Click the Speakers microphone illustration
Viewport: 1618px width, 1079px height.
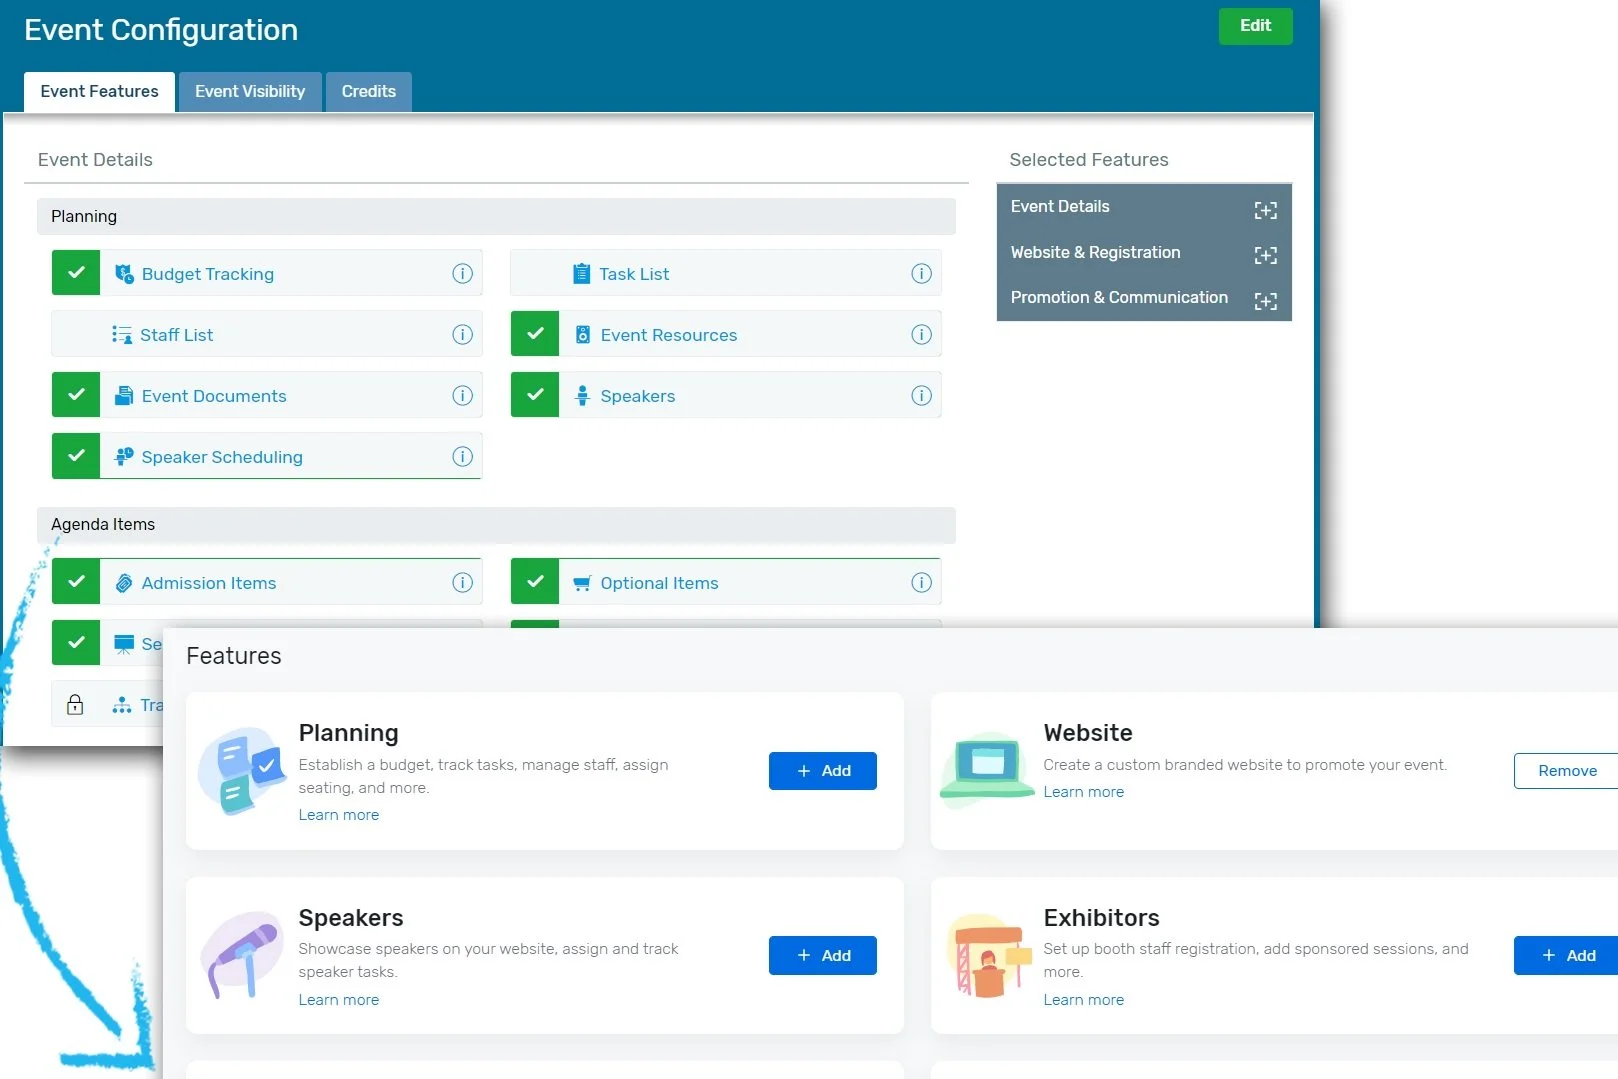pyautogui.click(x=243, y=954)
